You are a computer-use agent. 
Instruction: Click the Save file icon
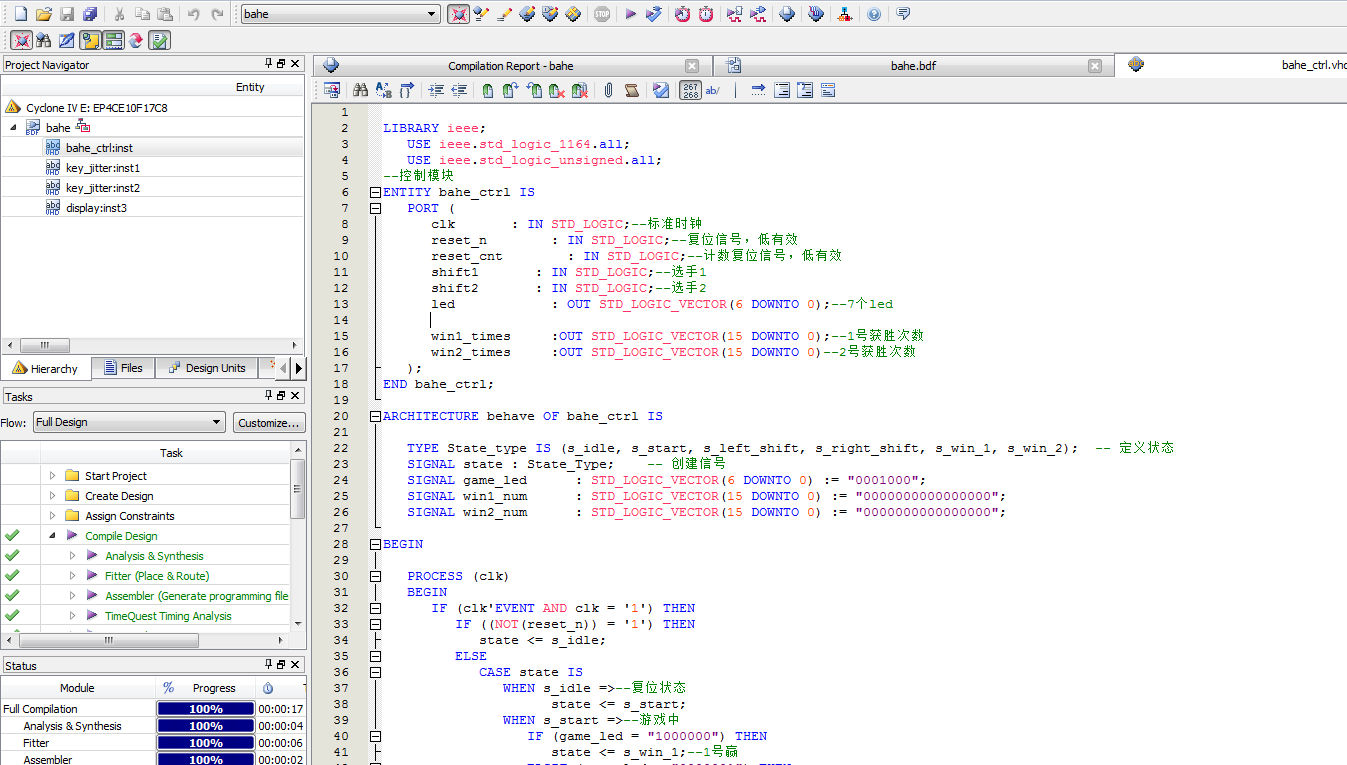(x=67, y=14)
